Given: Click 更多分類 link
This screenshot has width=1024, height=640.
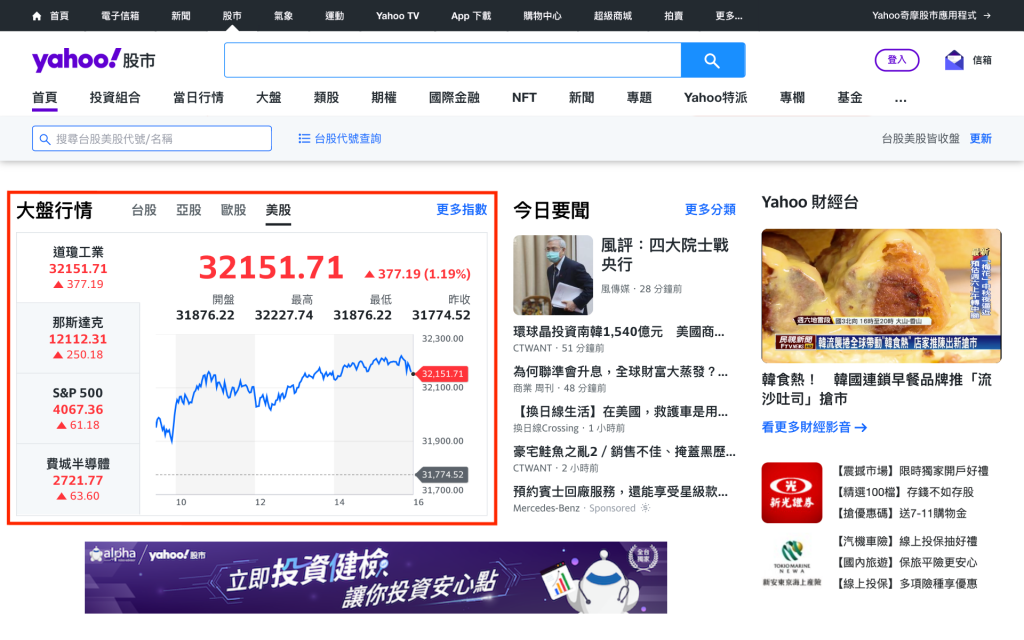Looking at the screenshot, I should point(710,209).
